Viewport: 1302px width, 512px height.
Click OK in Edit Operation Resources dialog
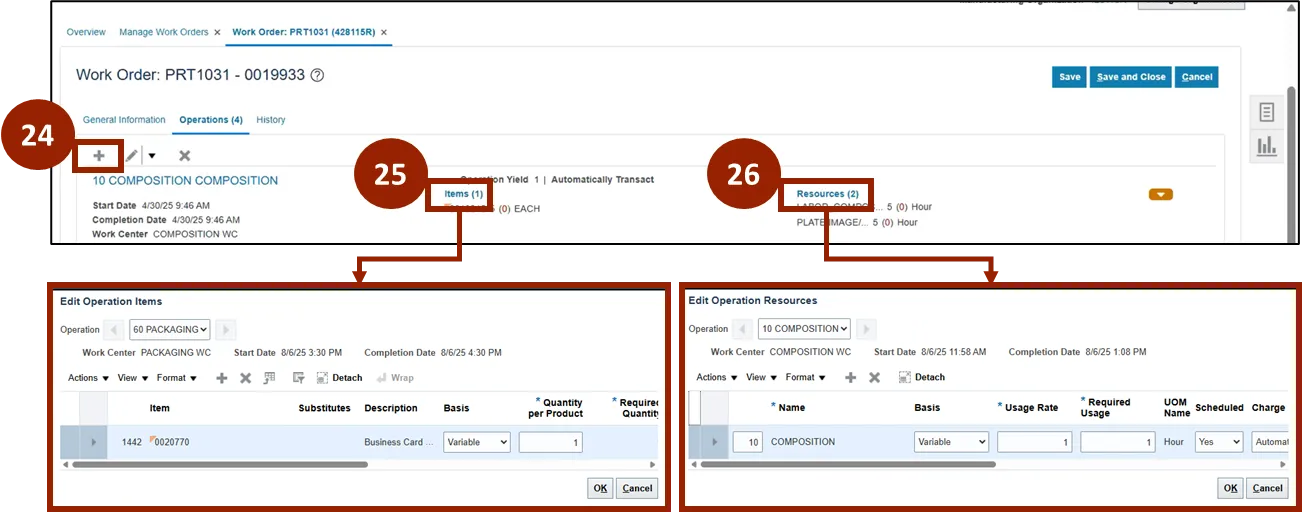click(x=1231, y=488)
